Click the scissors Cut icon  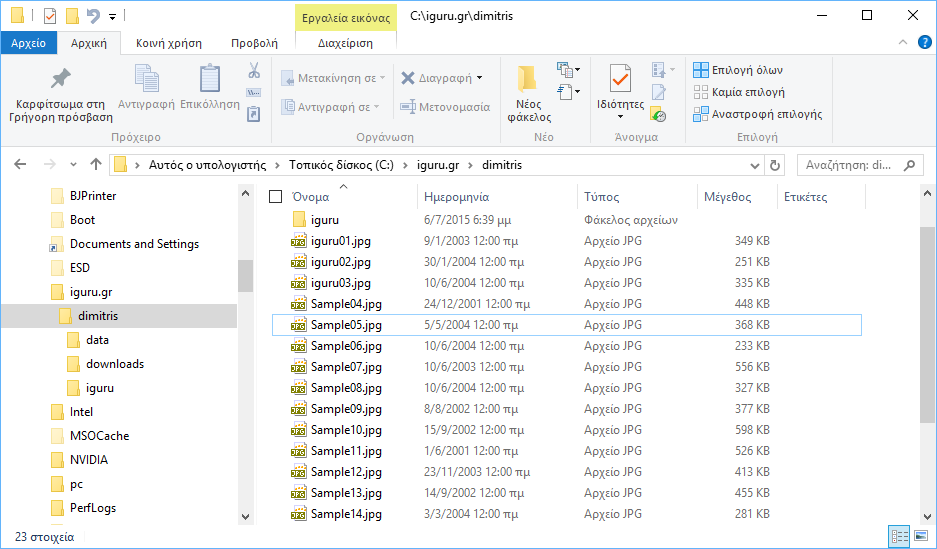coord(253,71)
